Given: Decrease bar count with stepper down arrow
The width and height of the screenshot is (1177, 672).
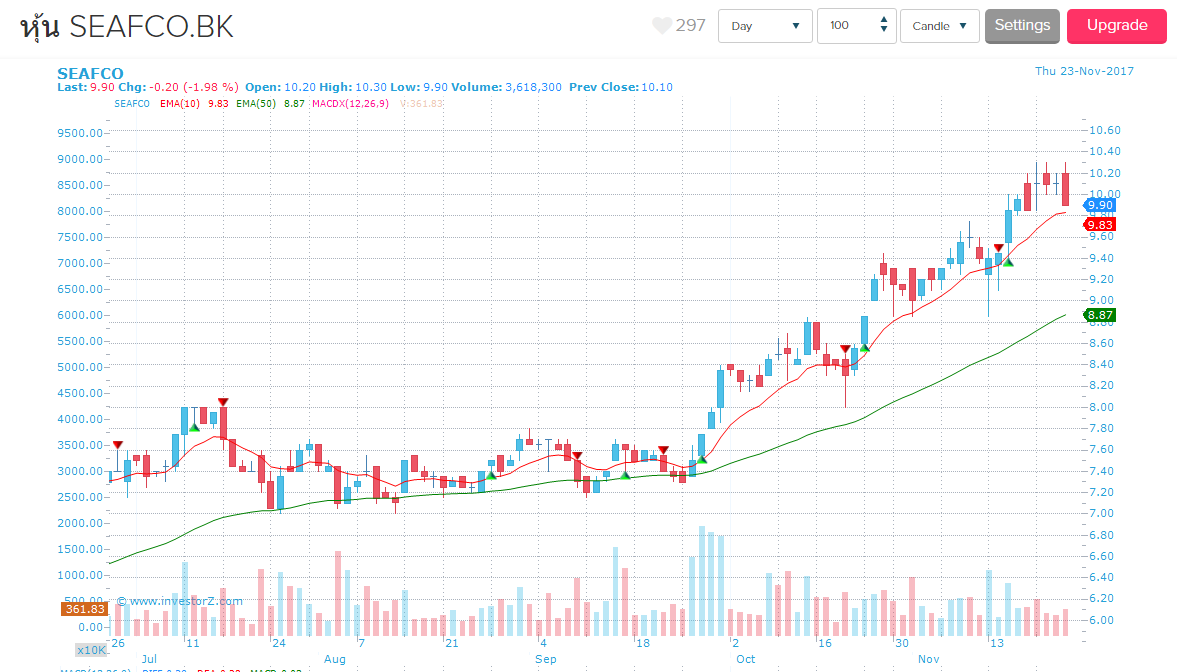Looking at the screenshot, I should 884,31.
